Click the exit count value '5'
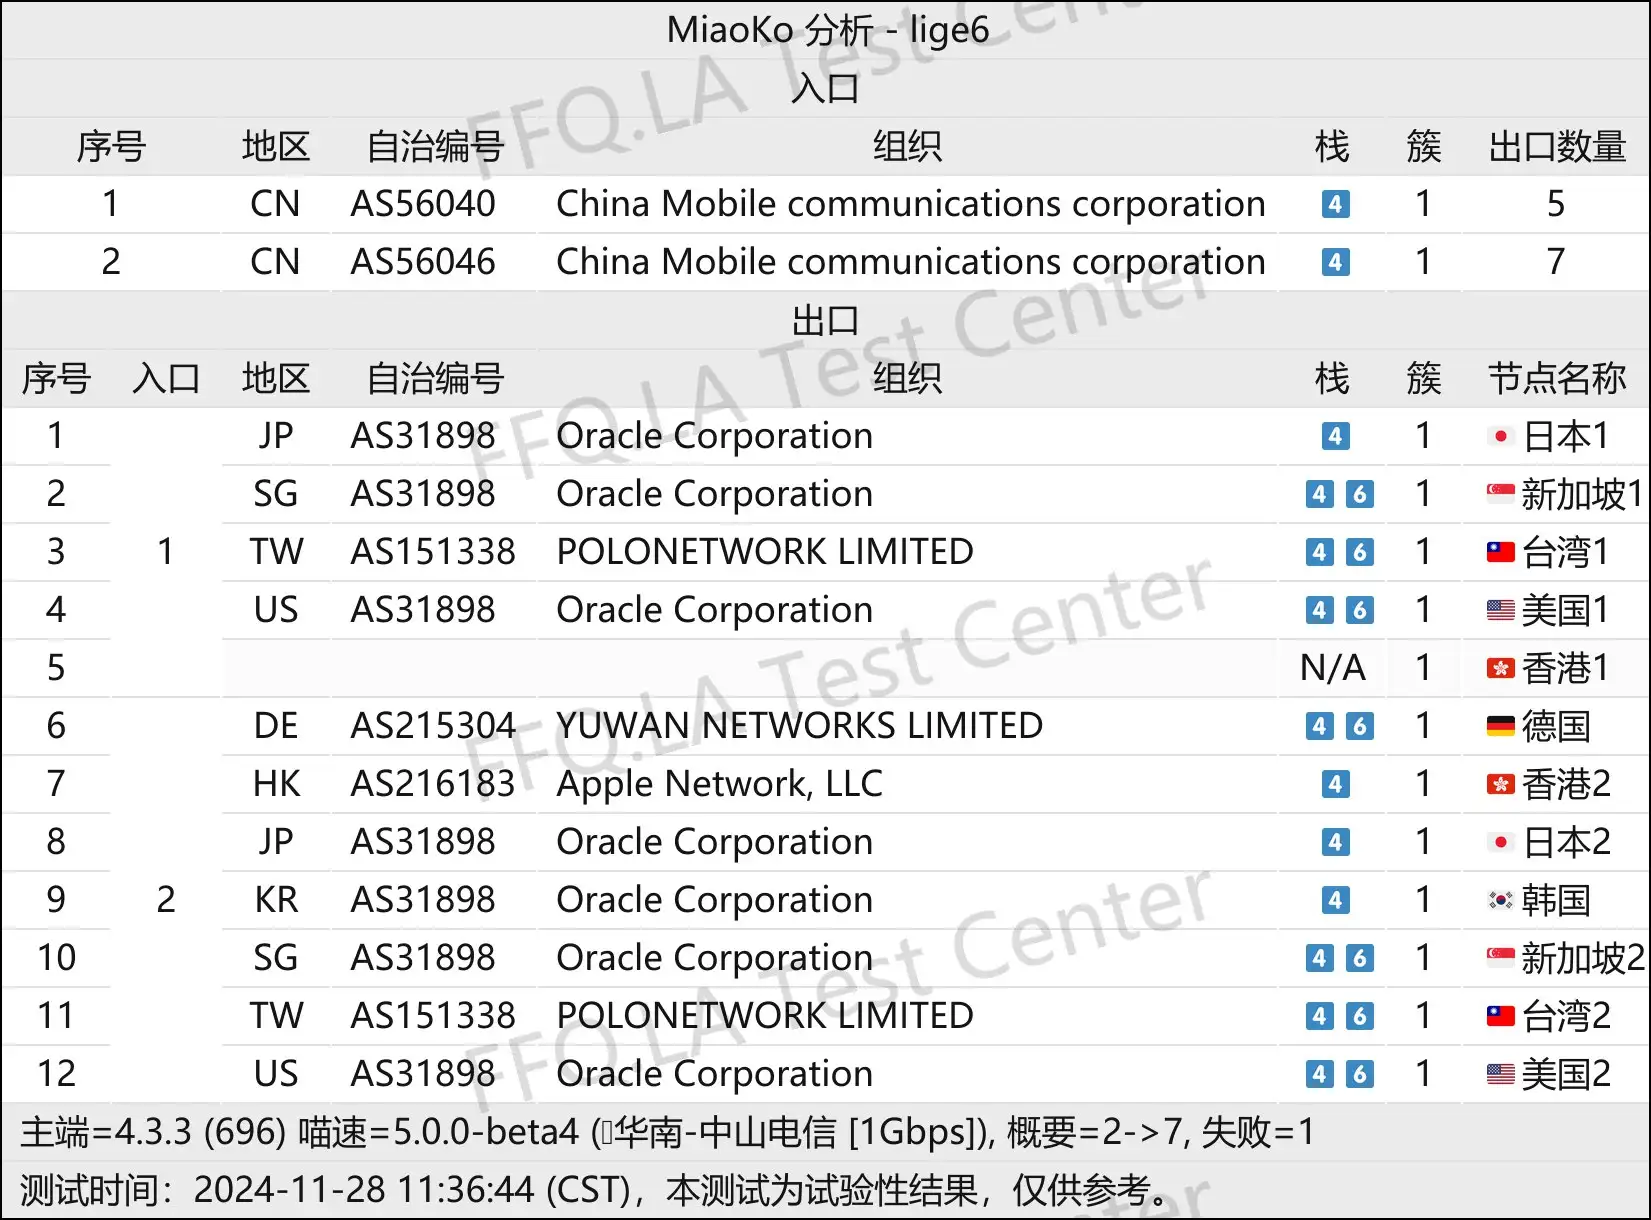Image resolution: width=1651 pixels, height=1220 pixels. 1556,204
